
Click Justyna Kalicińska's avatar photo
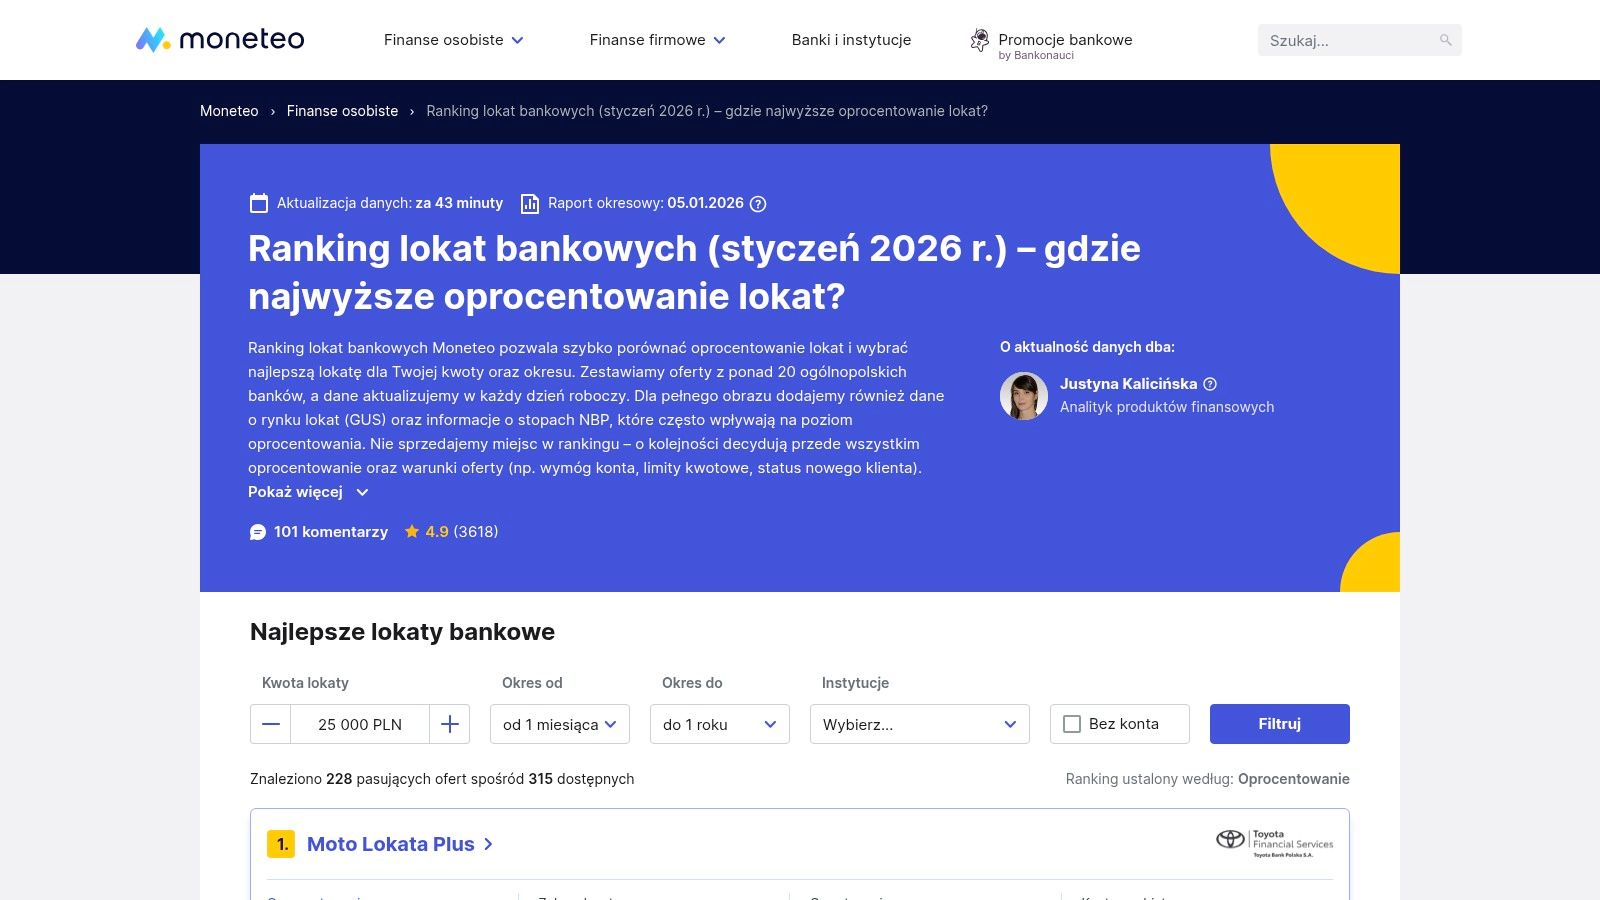coord(1024,396)
